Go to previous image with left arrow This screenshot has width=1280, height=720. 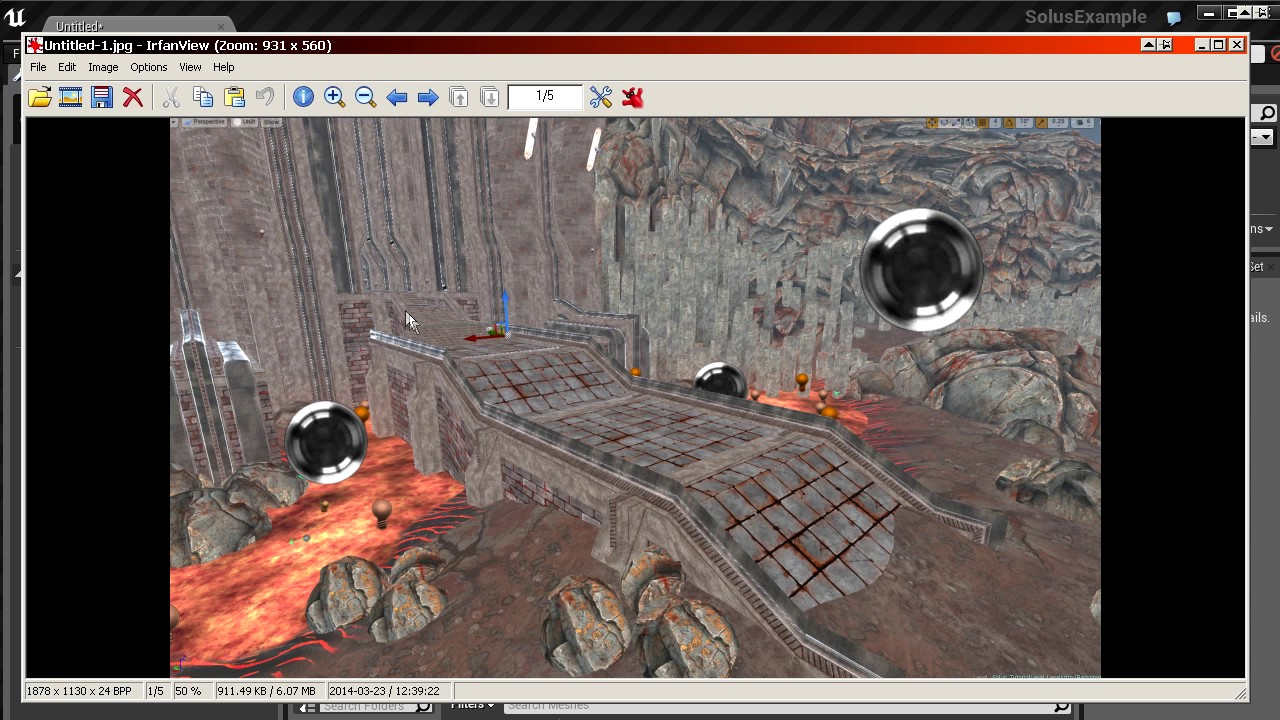click(x=396, y=97)
